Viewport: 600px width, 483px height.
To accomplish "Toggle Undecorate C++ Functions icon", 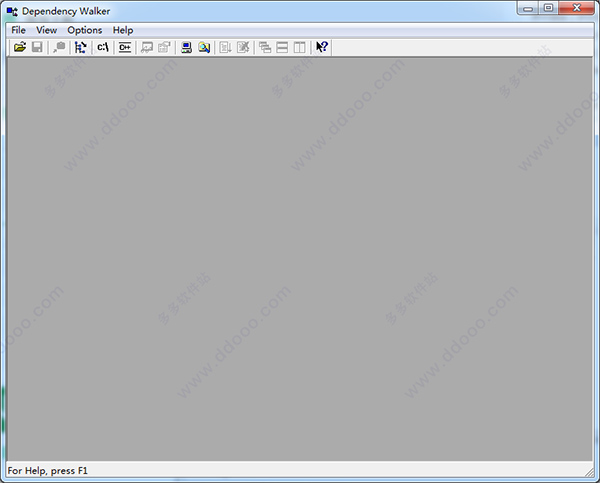I will [125, 47].
